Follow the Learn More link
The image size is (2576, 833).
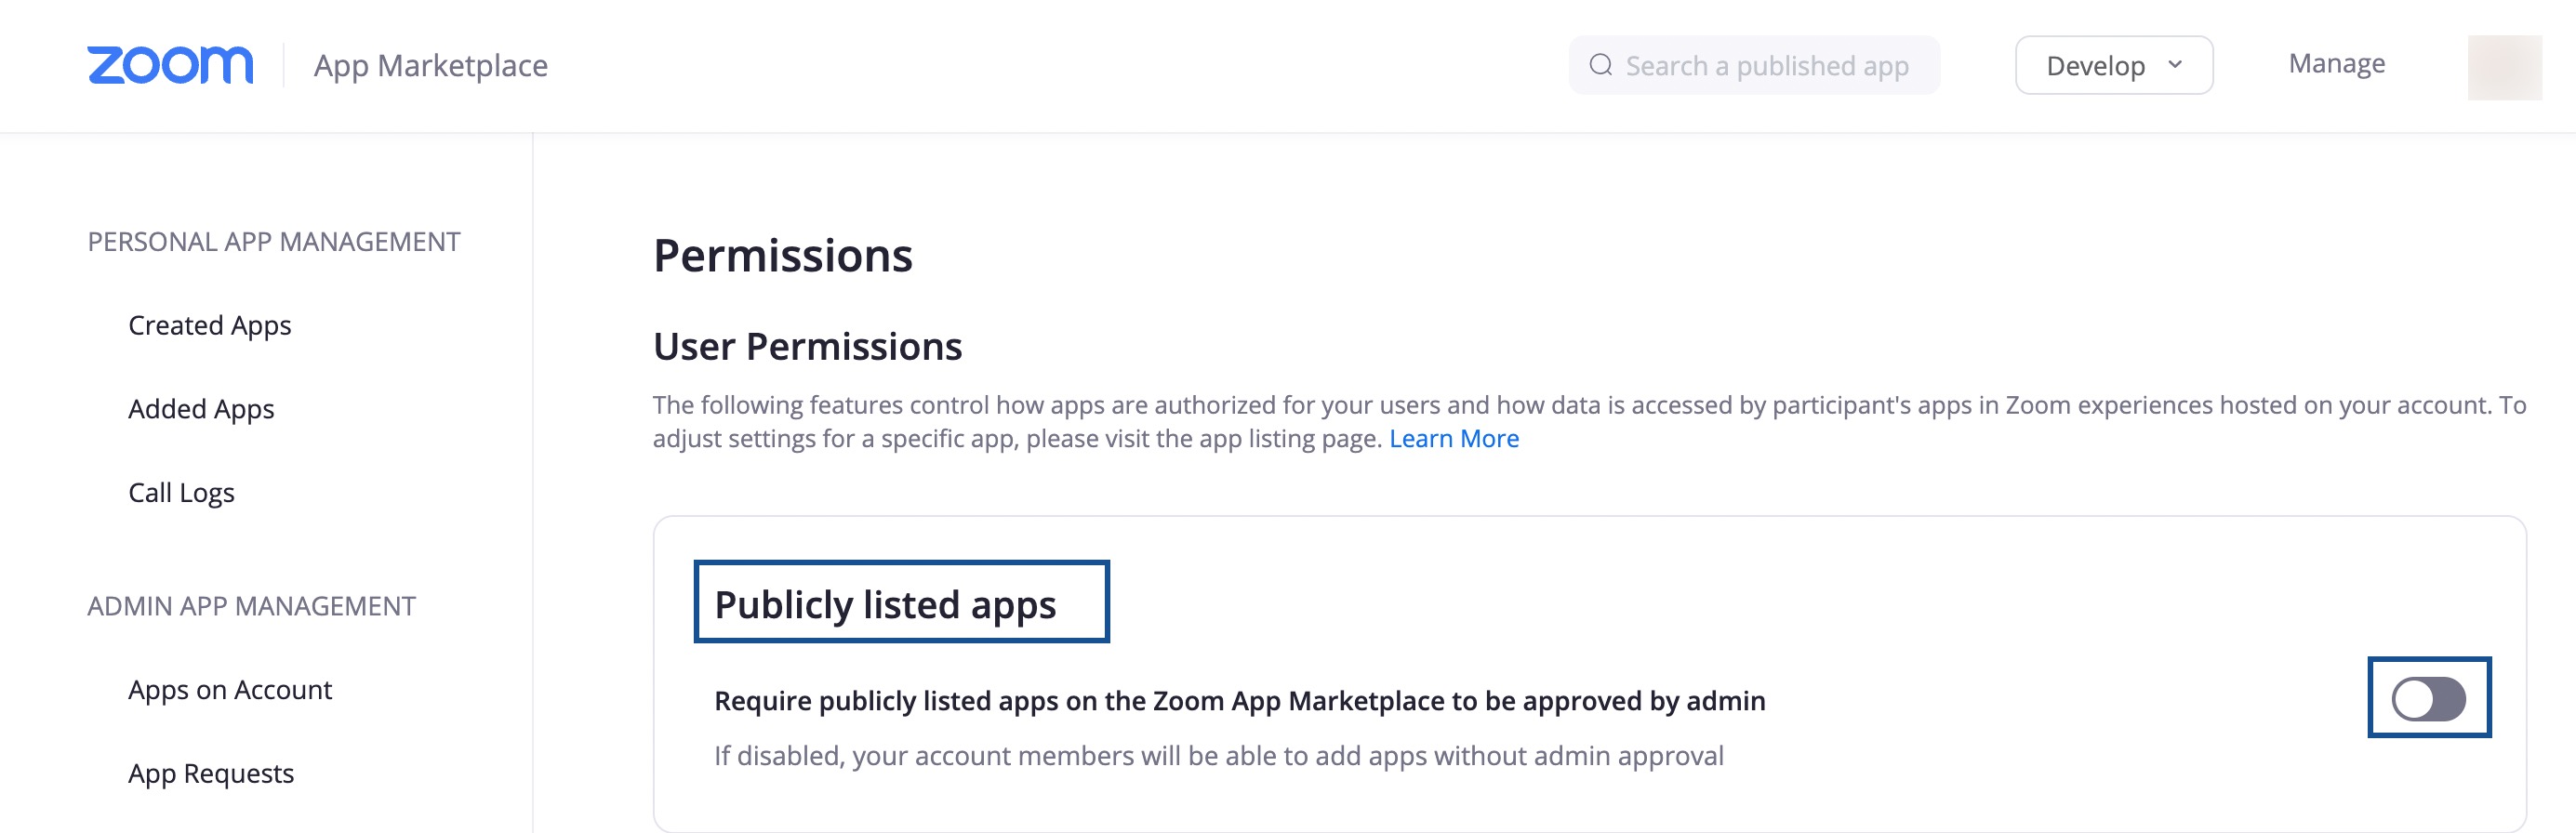pyautogui.click(x=1453, y=439)
